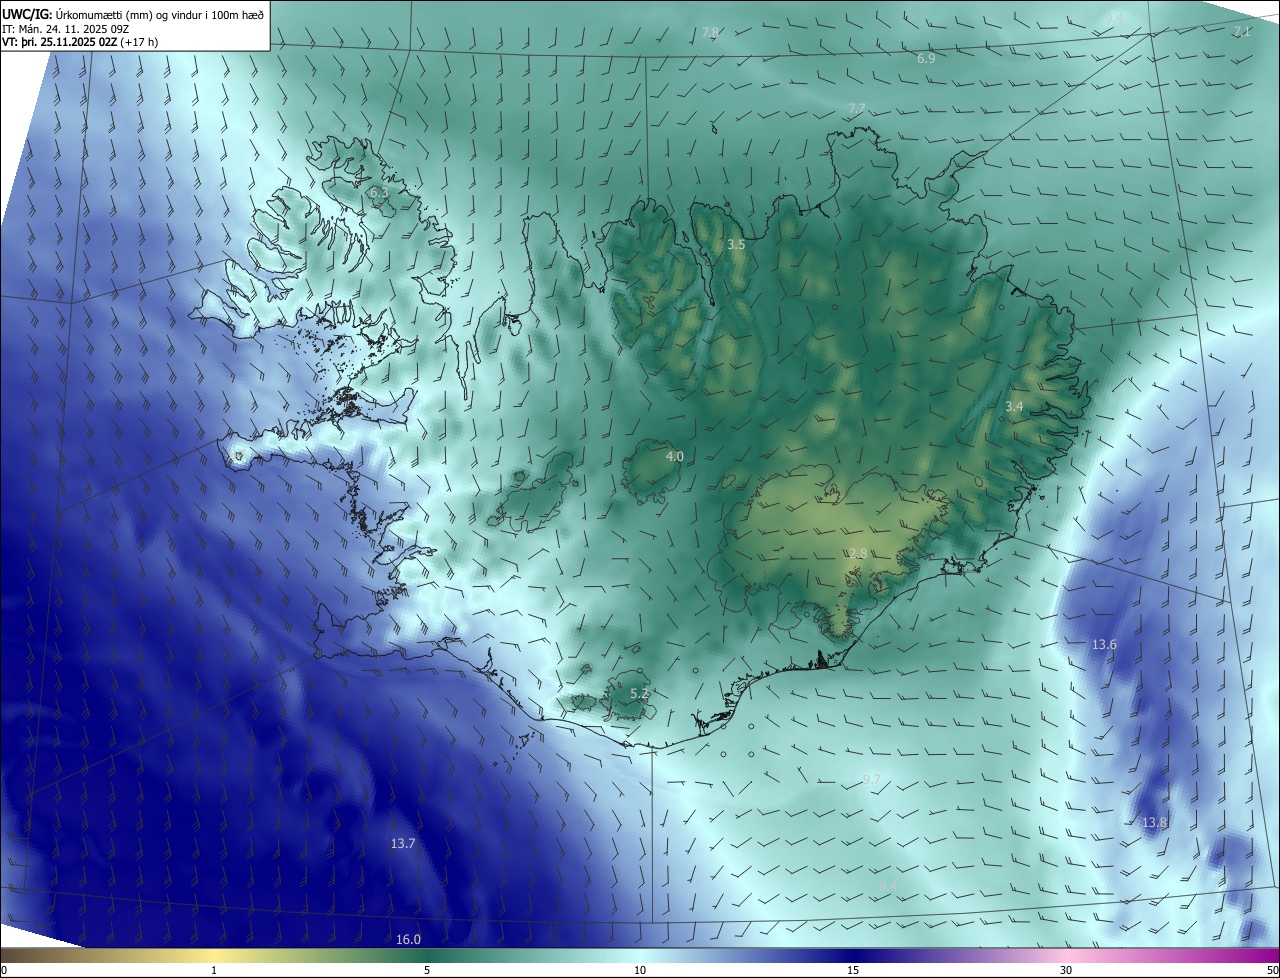This screenshot has width=1280, height=978.
Task: Click the 13.8 value label on the map
Action: coord(1154,823)
